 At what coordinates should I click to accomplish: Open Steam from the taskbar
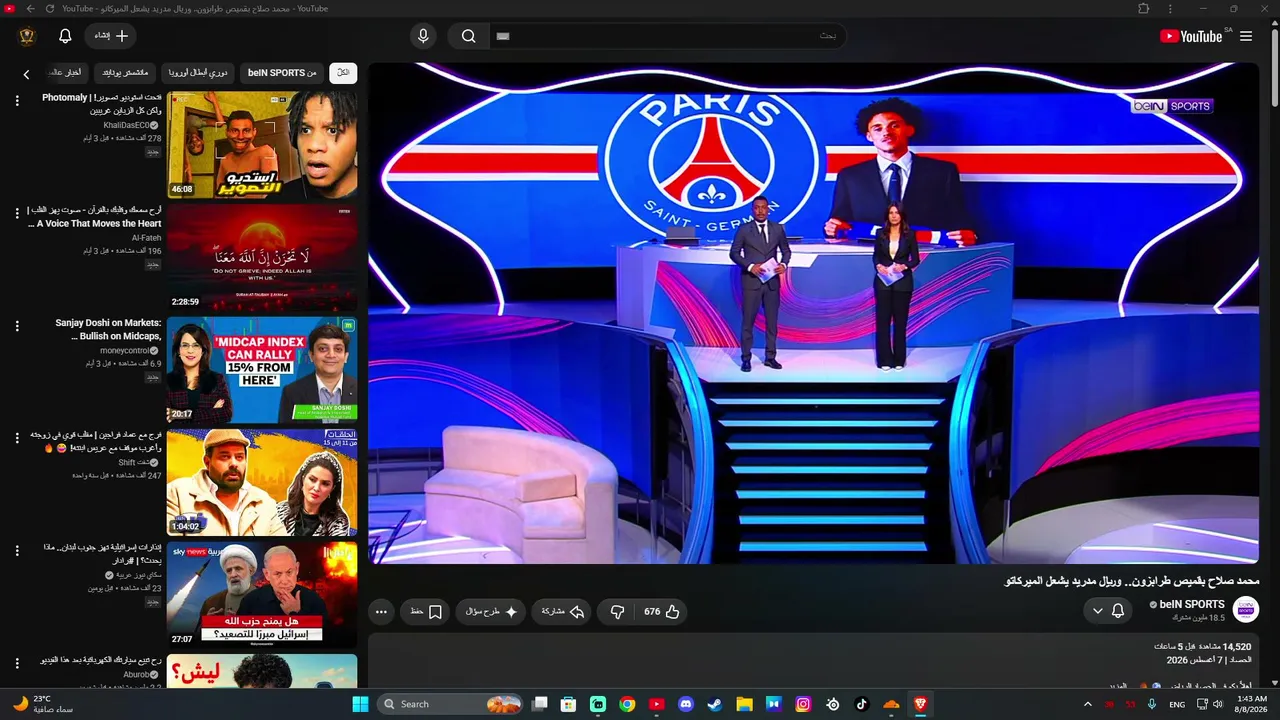pos(715,704)
